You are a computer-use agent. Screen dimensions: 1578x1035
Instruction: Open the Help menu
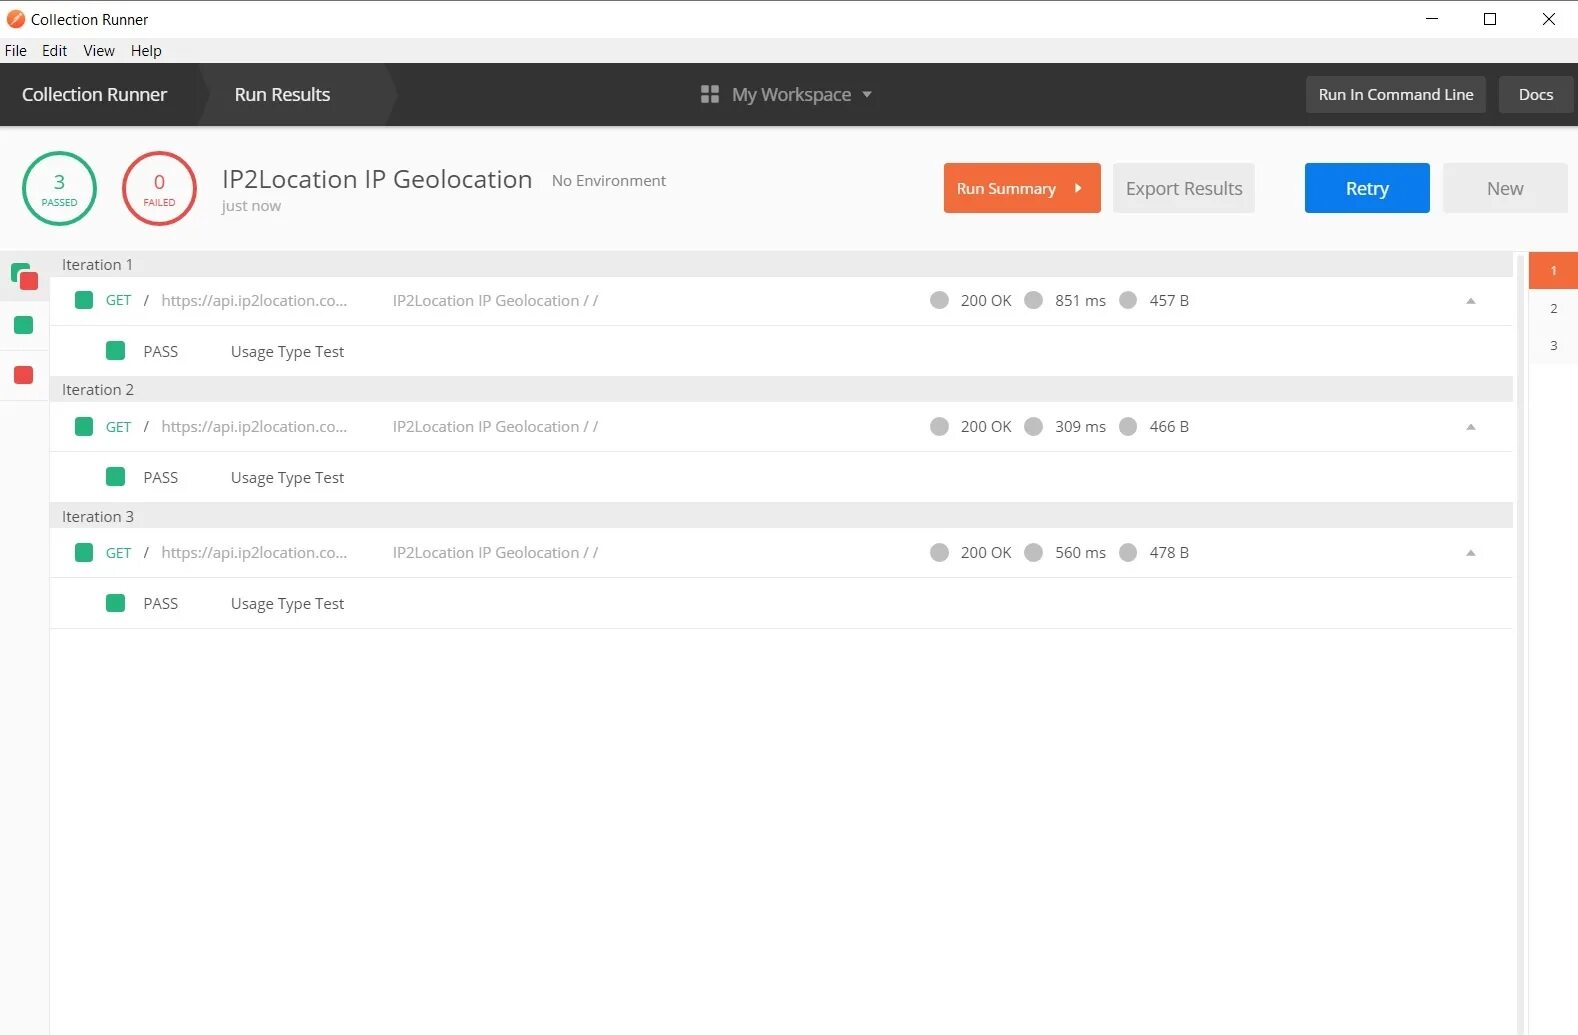coord(146,51)
